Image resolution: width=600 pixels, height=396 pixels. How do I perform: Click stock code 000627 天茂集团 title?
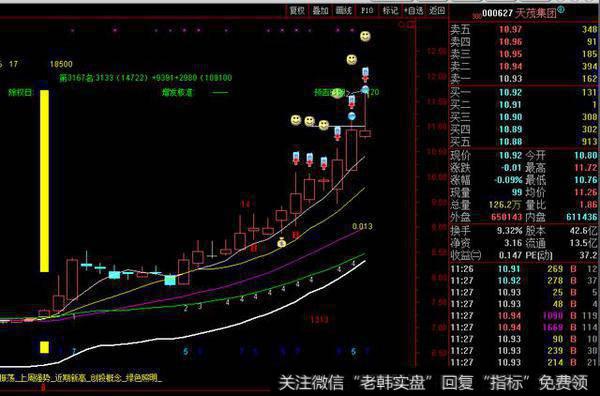pyautogui.click(x=519, y=13)
